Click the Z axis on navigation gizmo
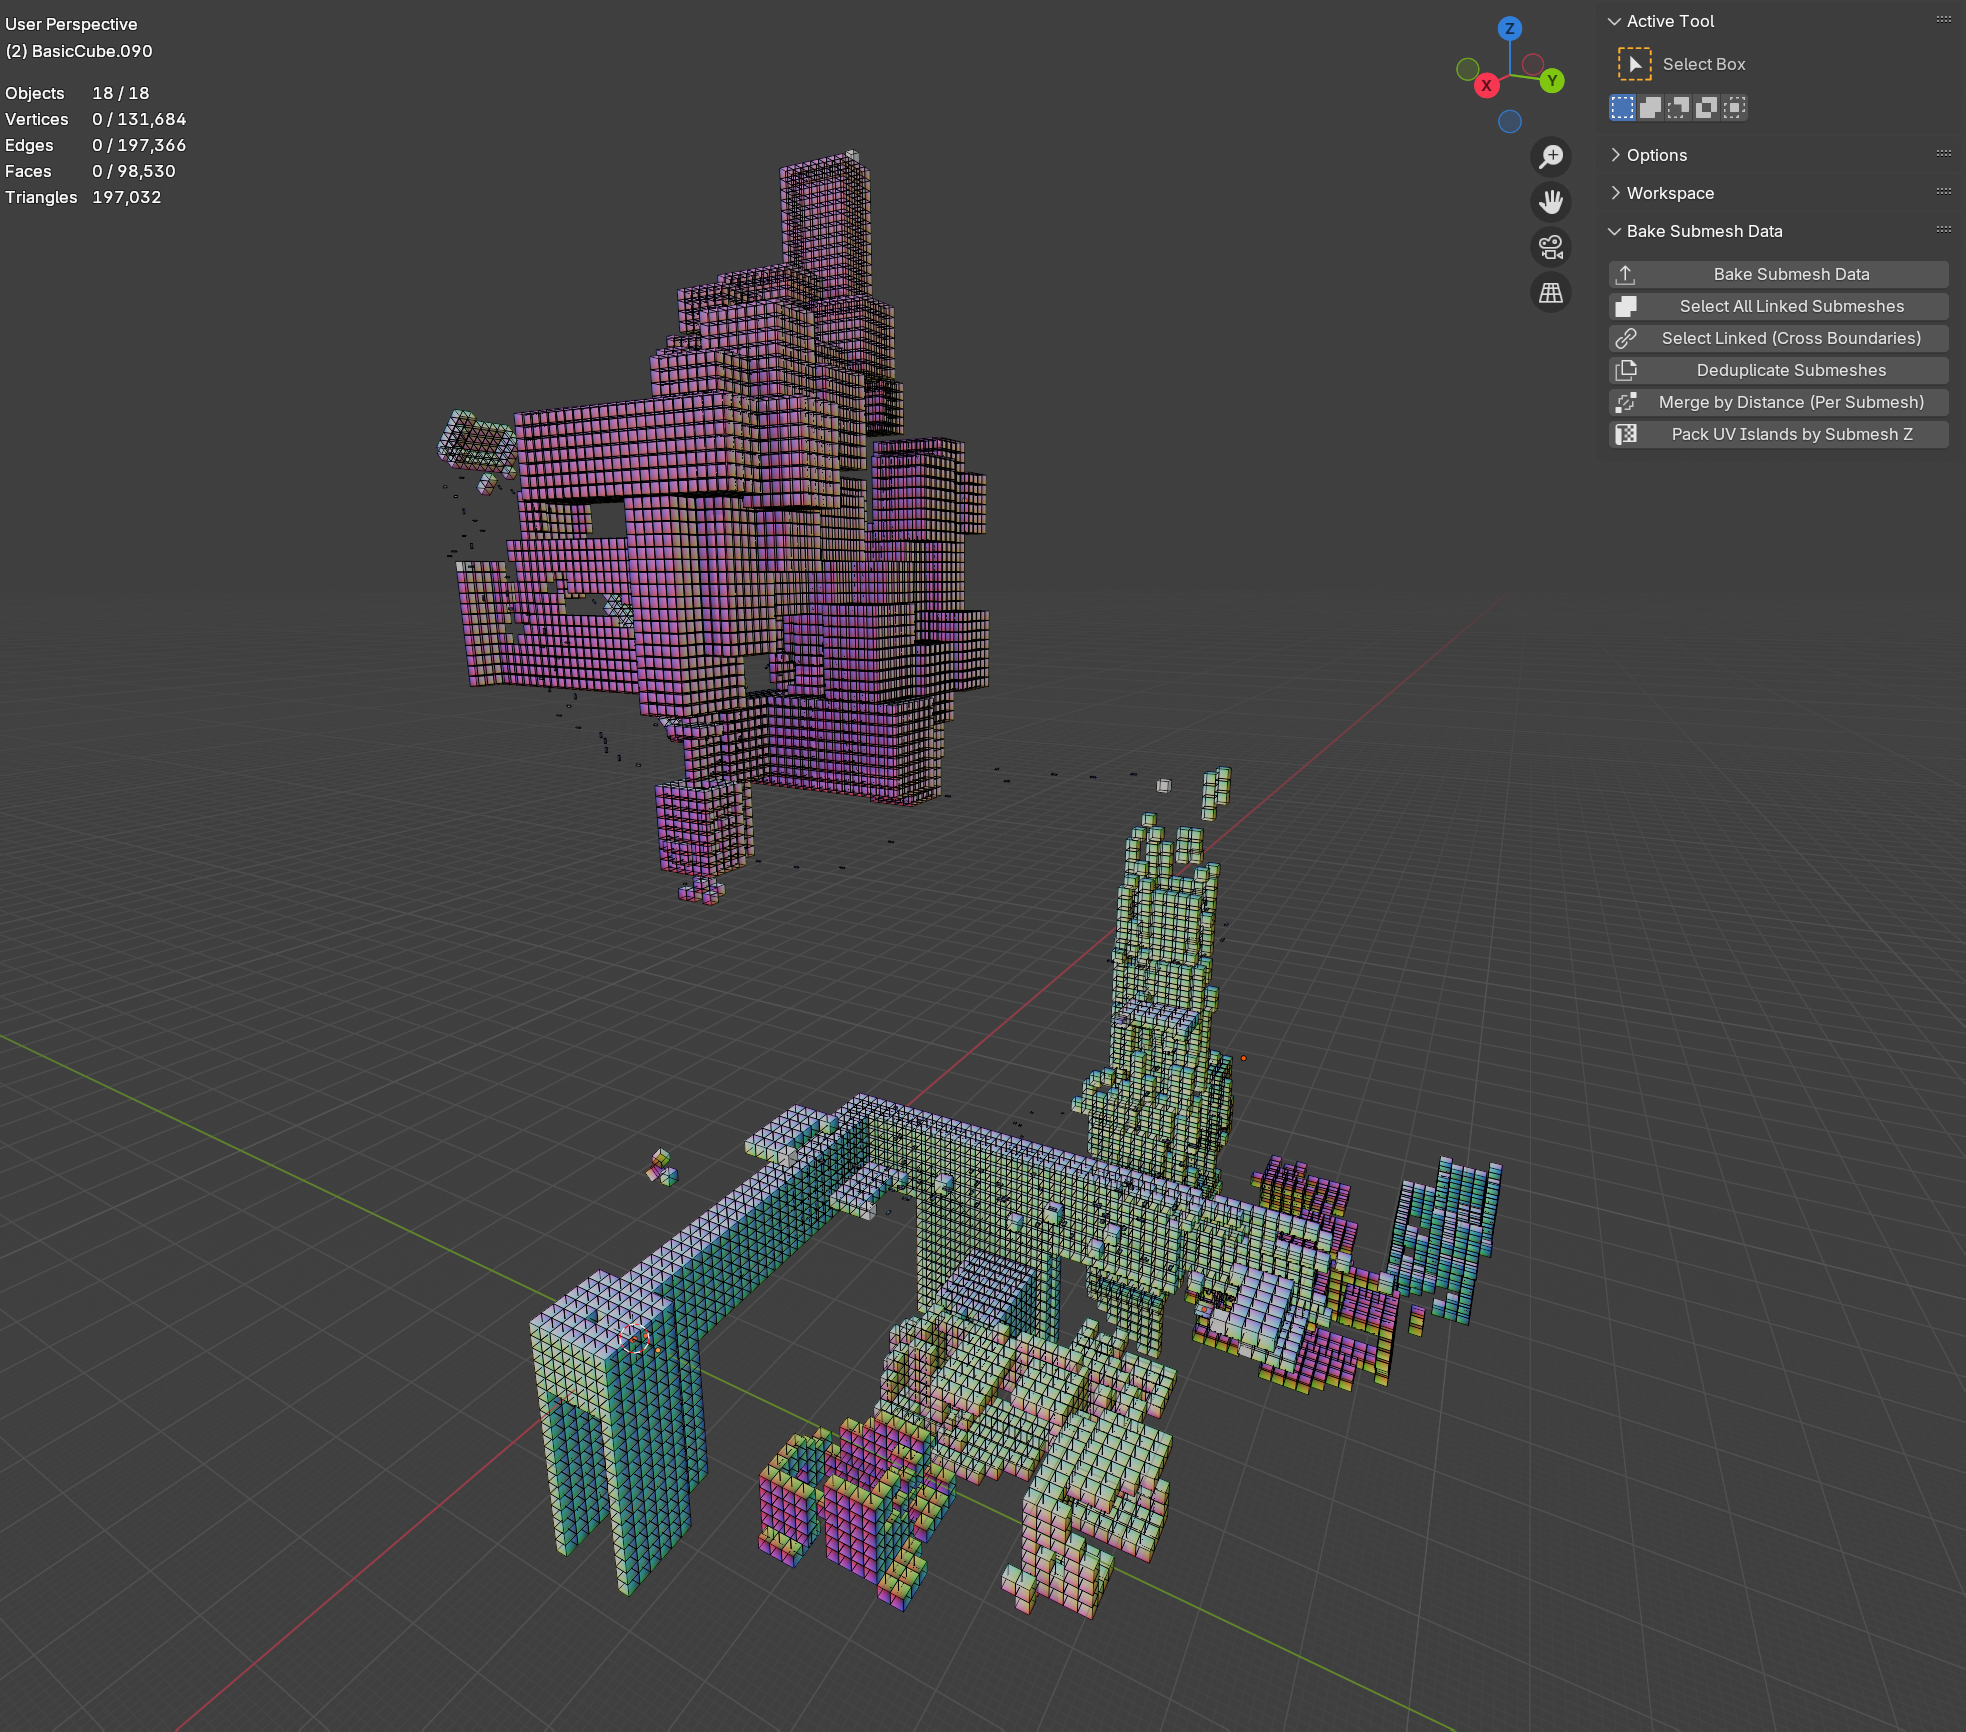This screenshot has width=1966, height=1732. pos(1510,30)
